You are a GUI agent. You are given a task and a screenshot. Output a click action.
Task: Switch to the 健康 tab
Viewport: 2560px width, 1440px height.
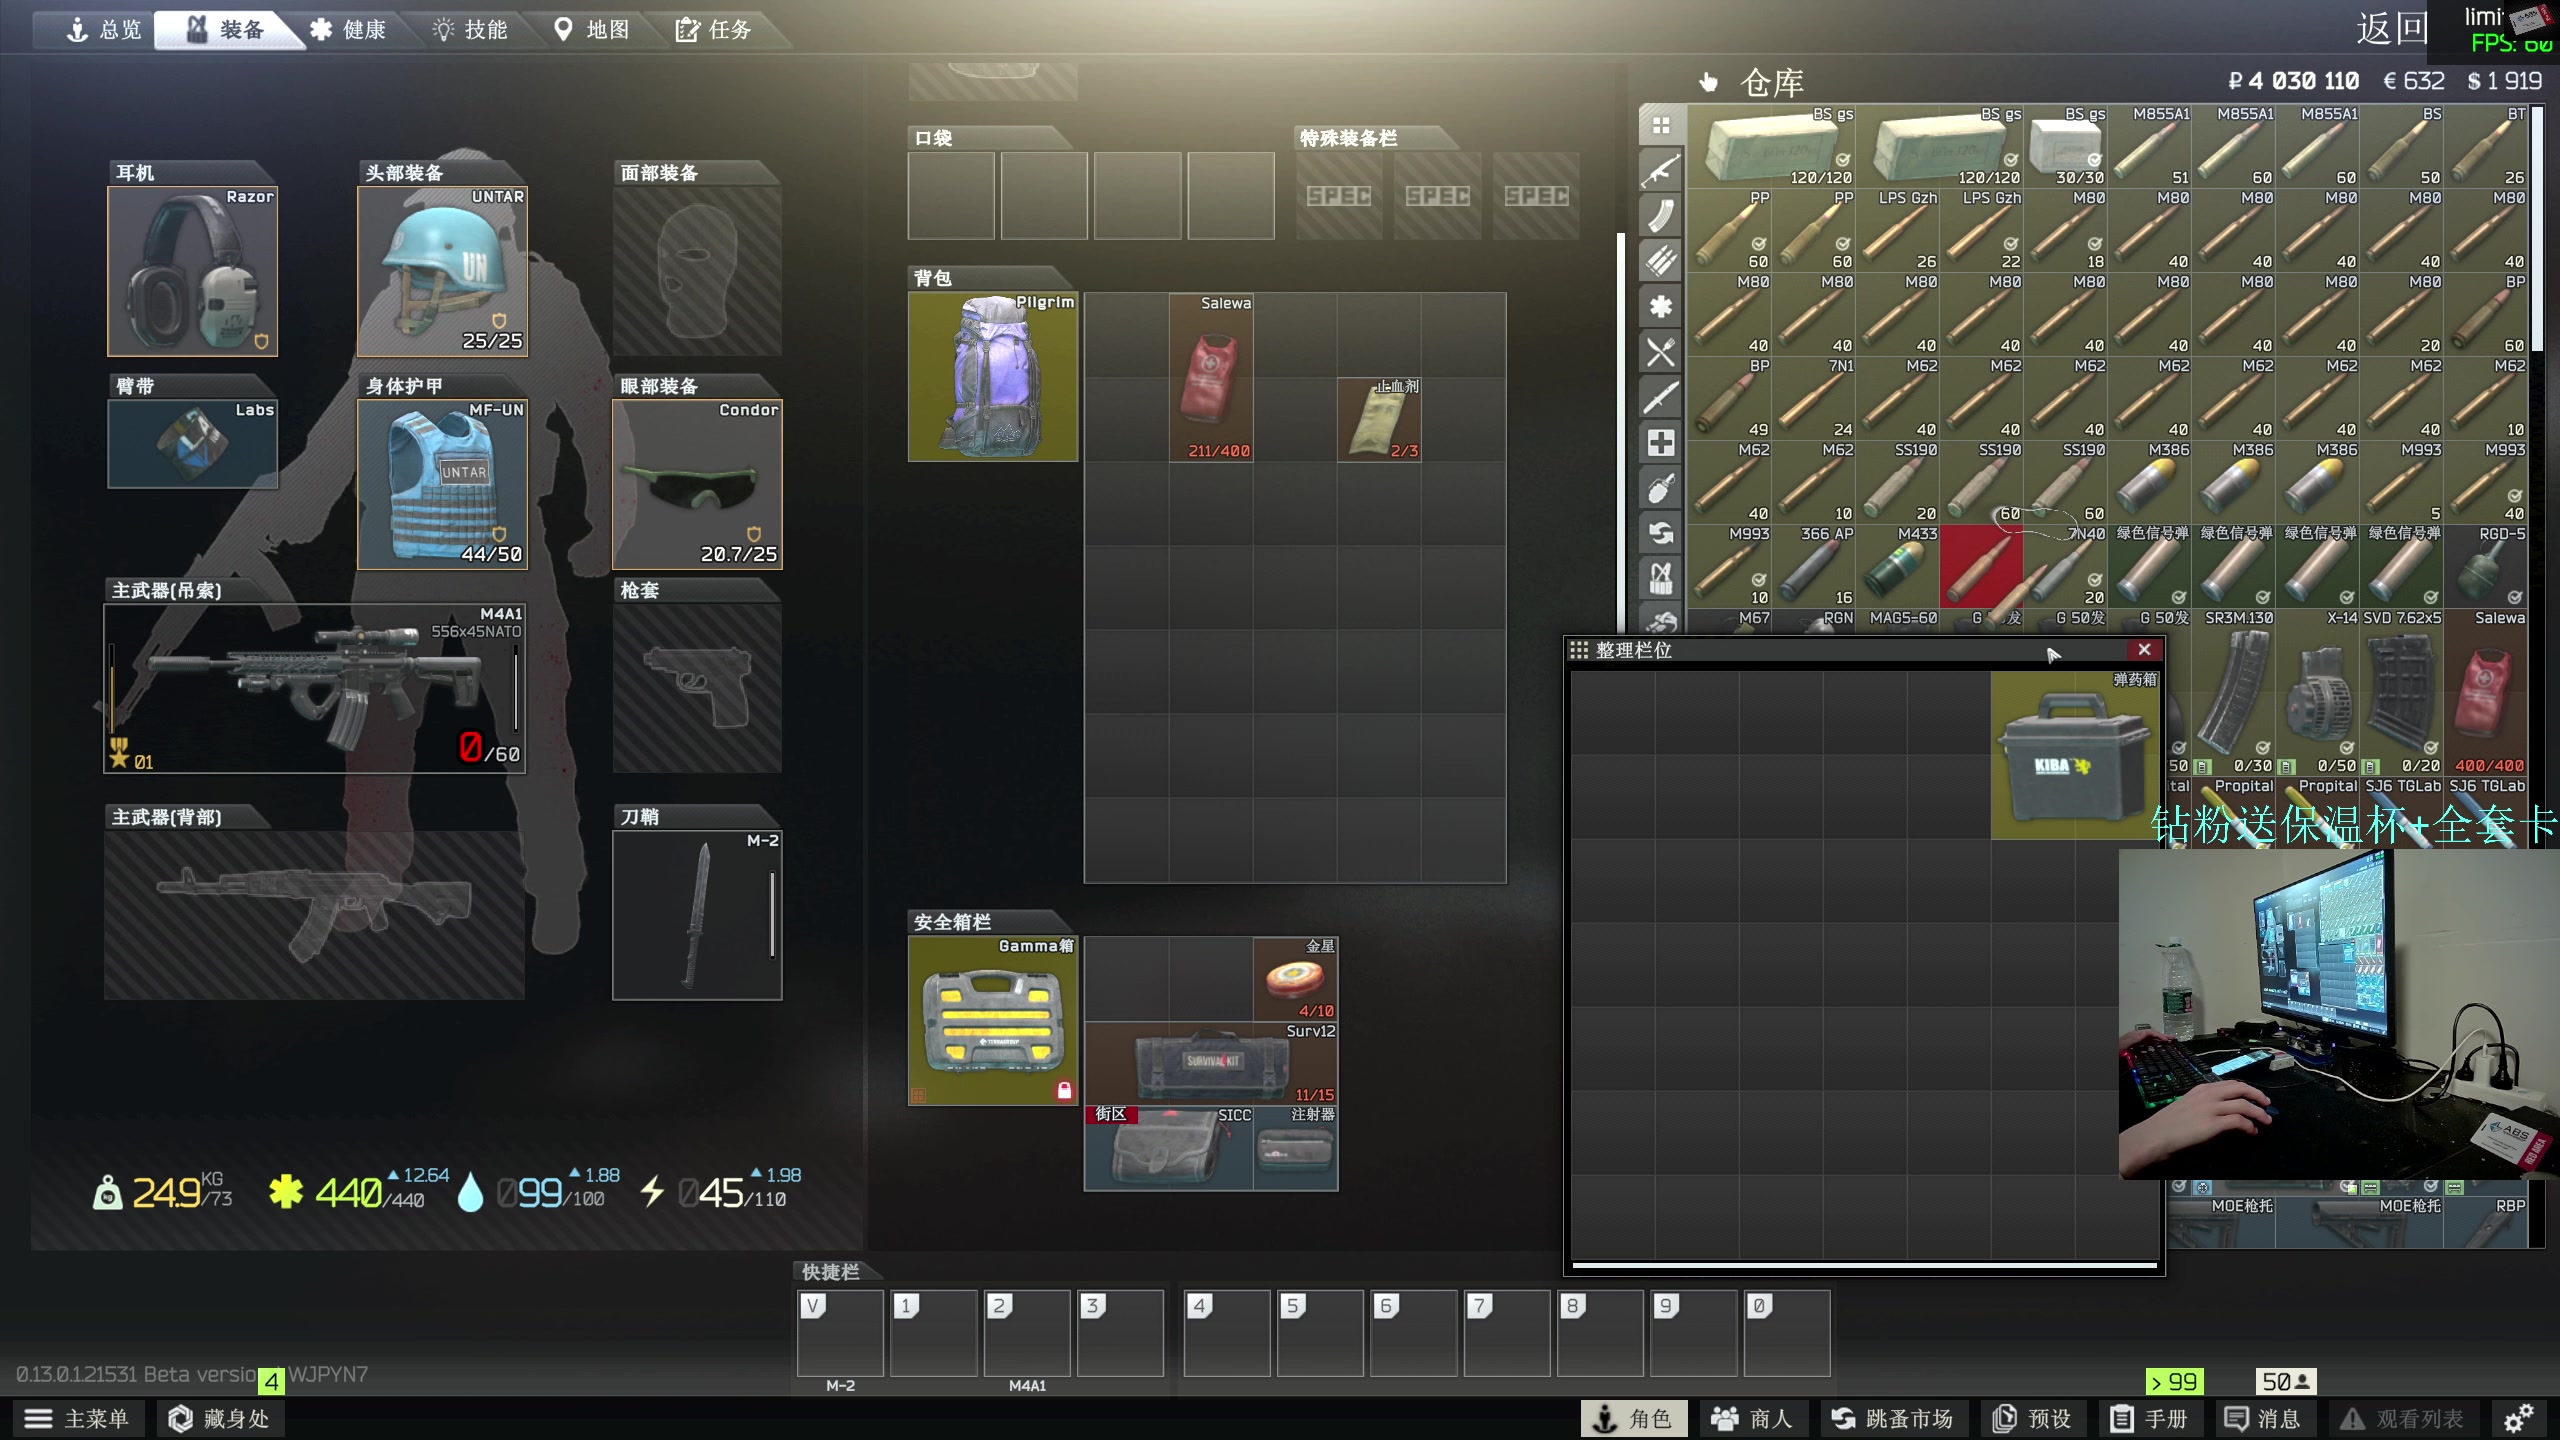(x=348, y=30)
